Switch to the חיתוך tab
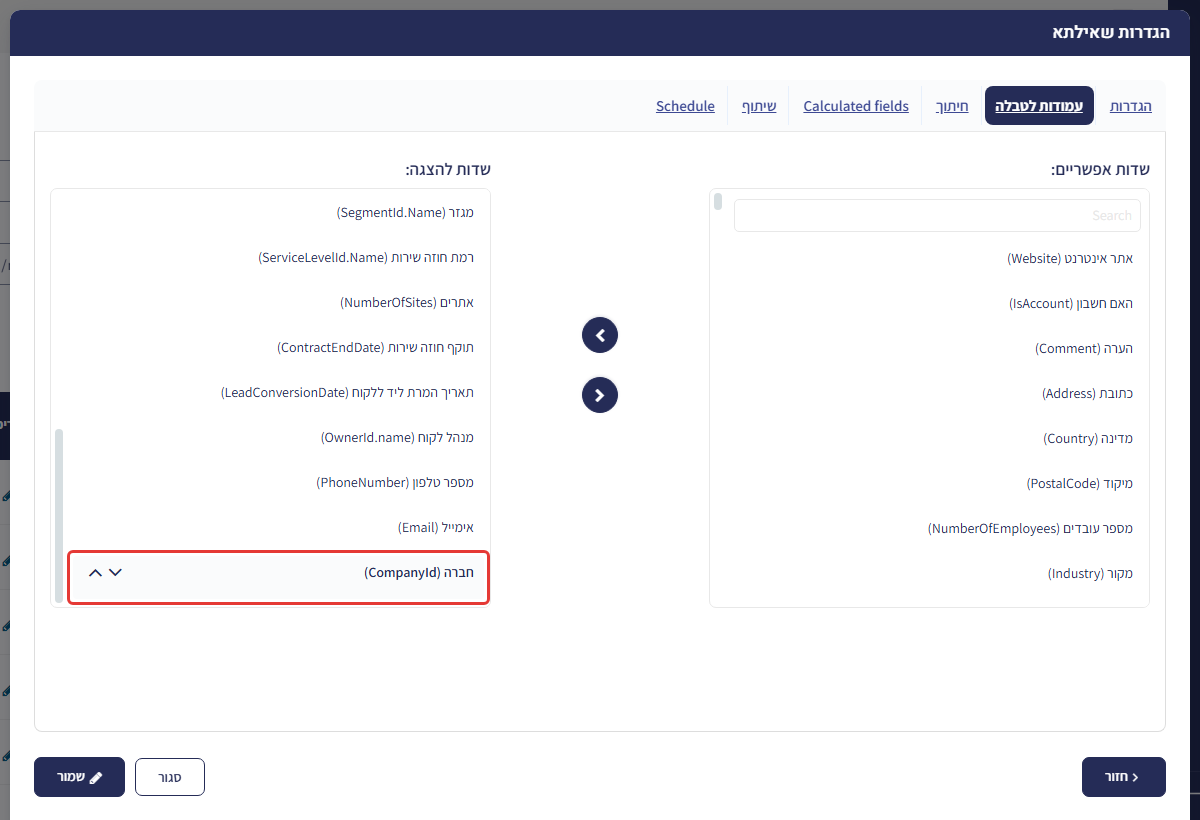The width and height of the screenshot is (1200, 820). pyautogui.click(x=952, y=106)
